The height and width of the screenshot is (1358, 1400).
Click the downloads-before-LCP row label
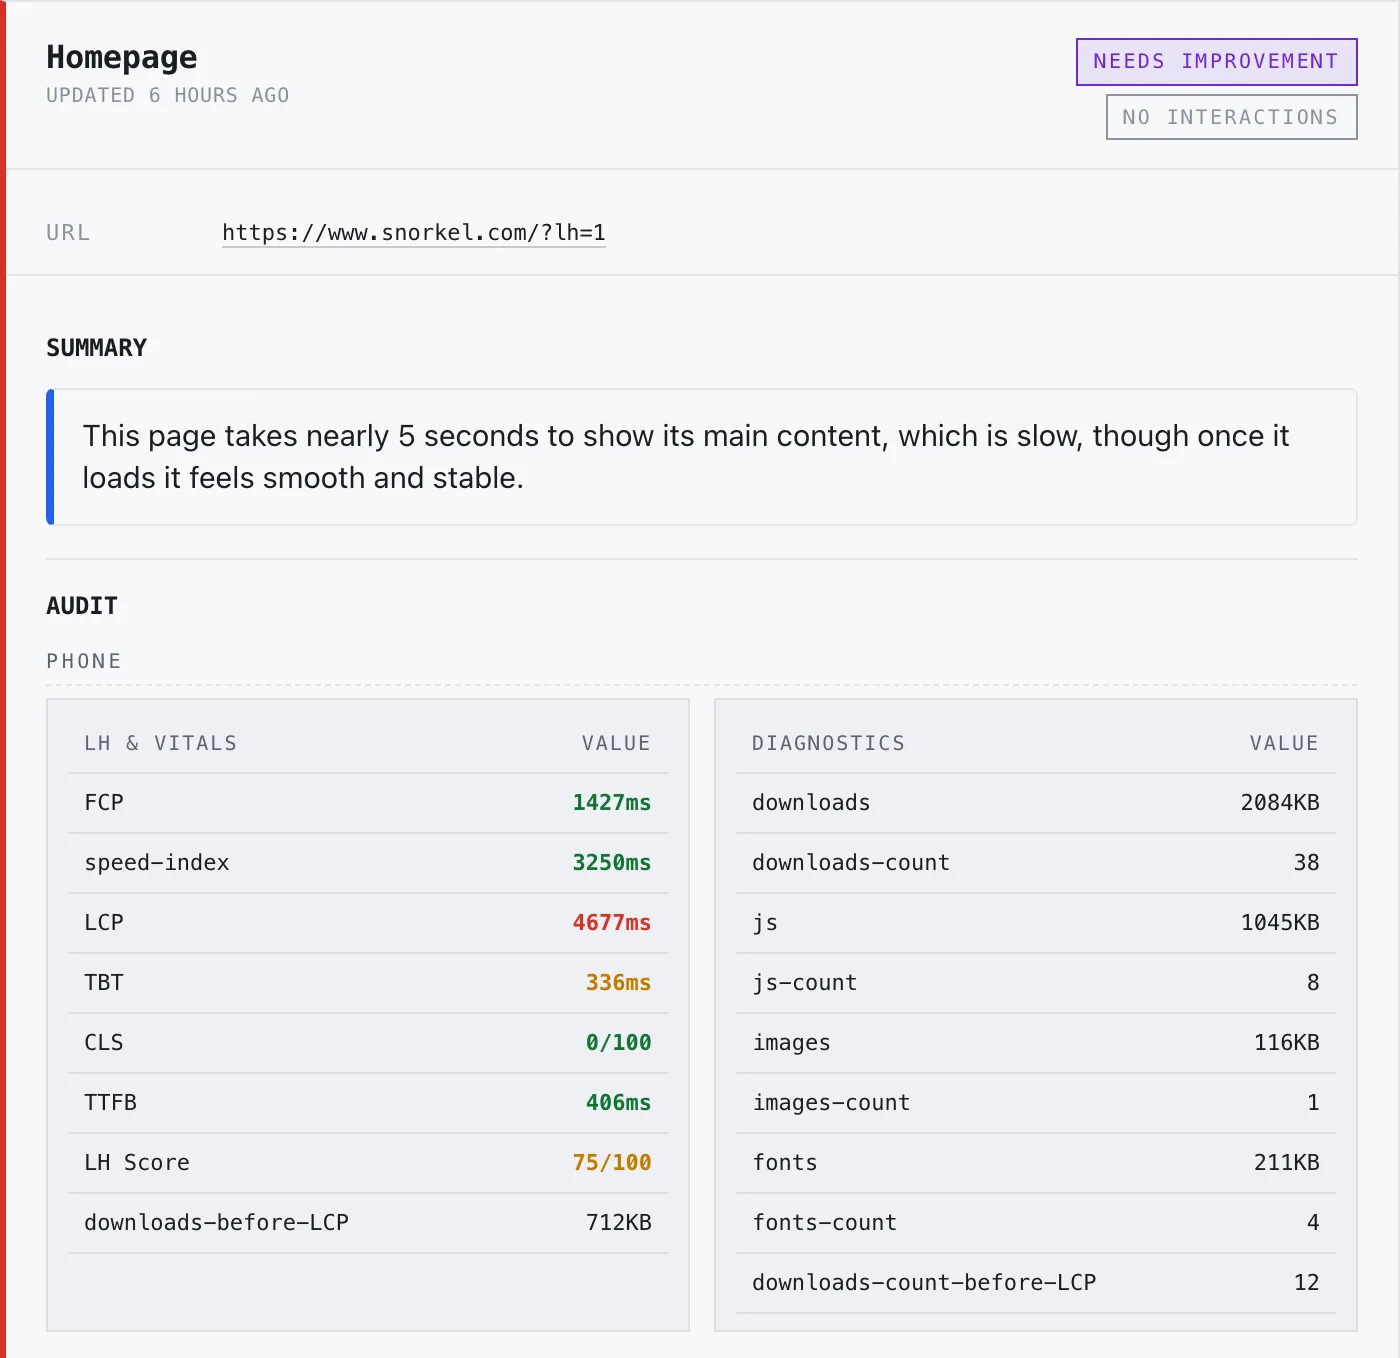pyautogui.click(x=216, y=1223)
